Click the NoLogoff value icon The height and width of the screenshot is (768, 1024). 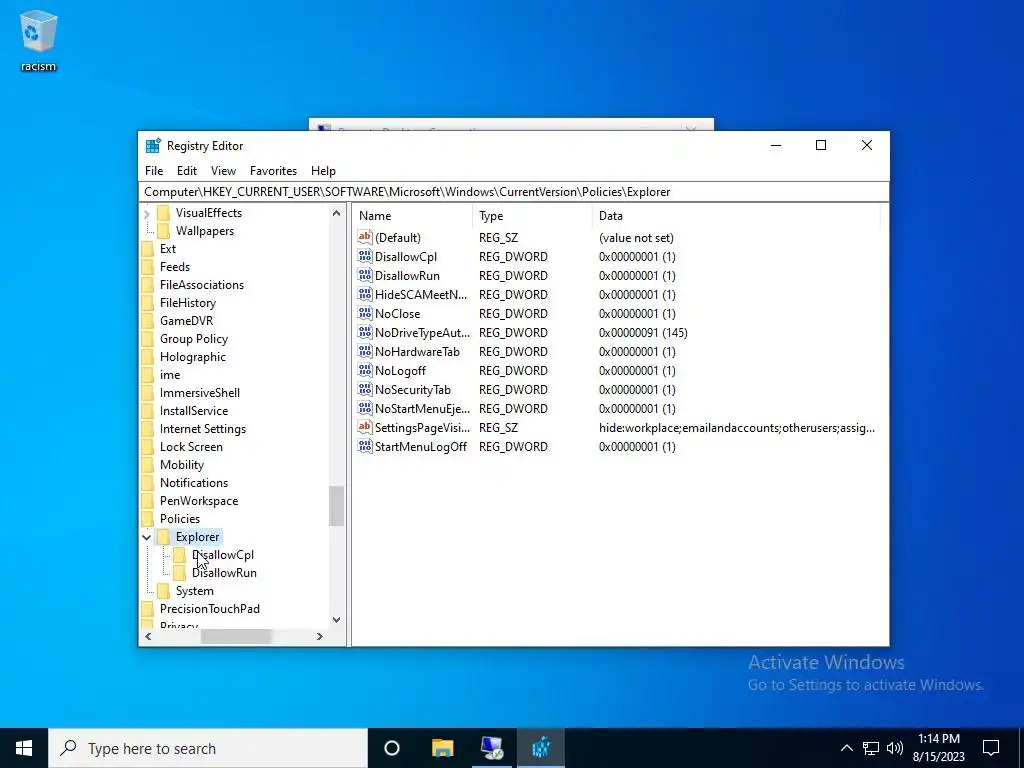pos(365,370)
